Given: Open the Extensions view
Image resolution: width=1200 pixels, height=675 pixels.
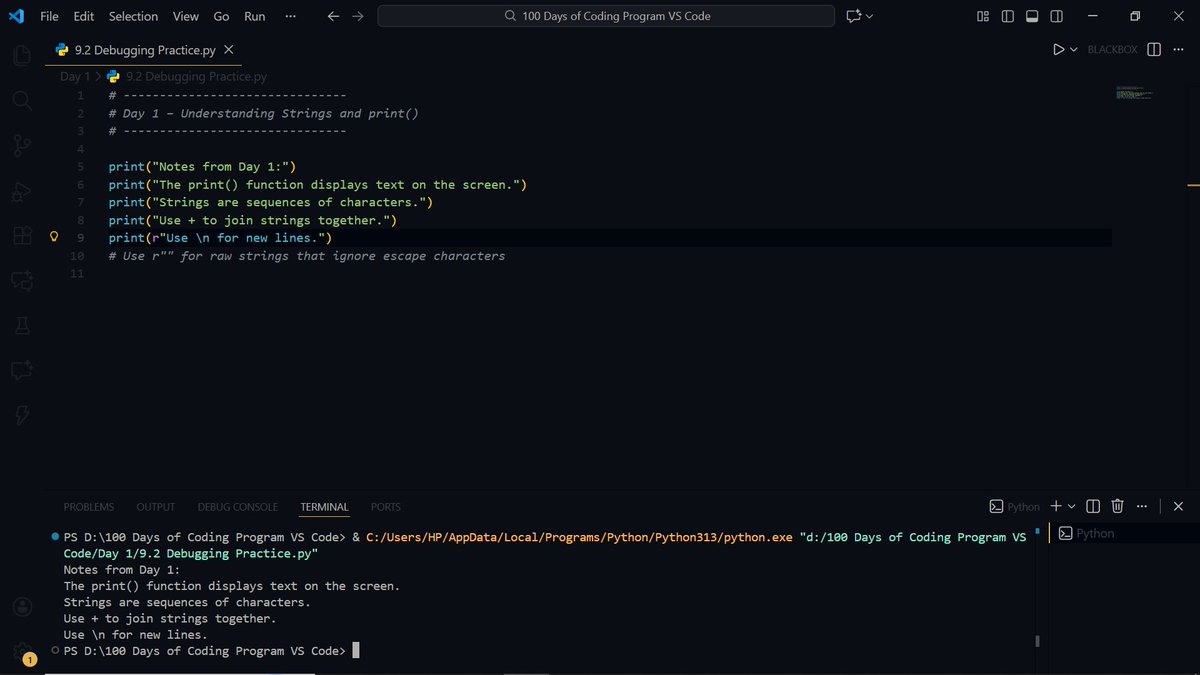Looking at the screenshot, I should pyautogui.click(x=21, y=235).
